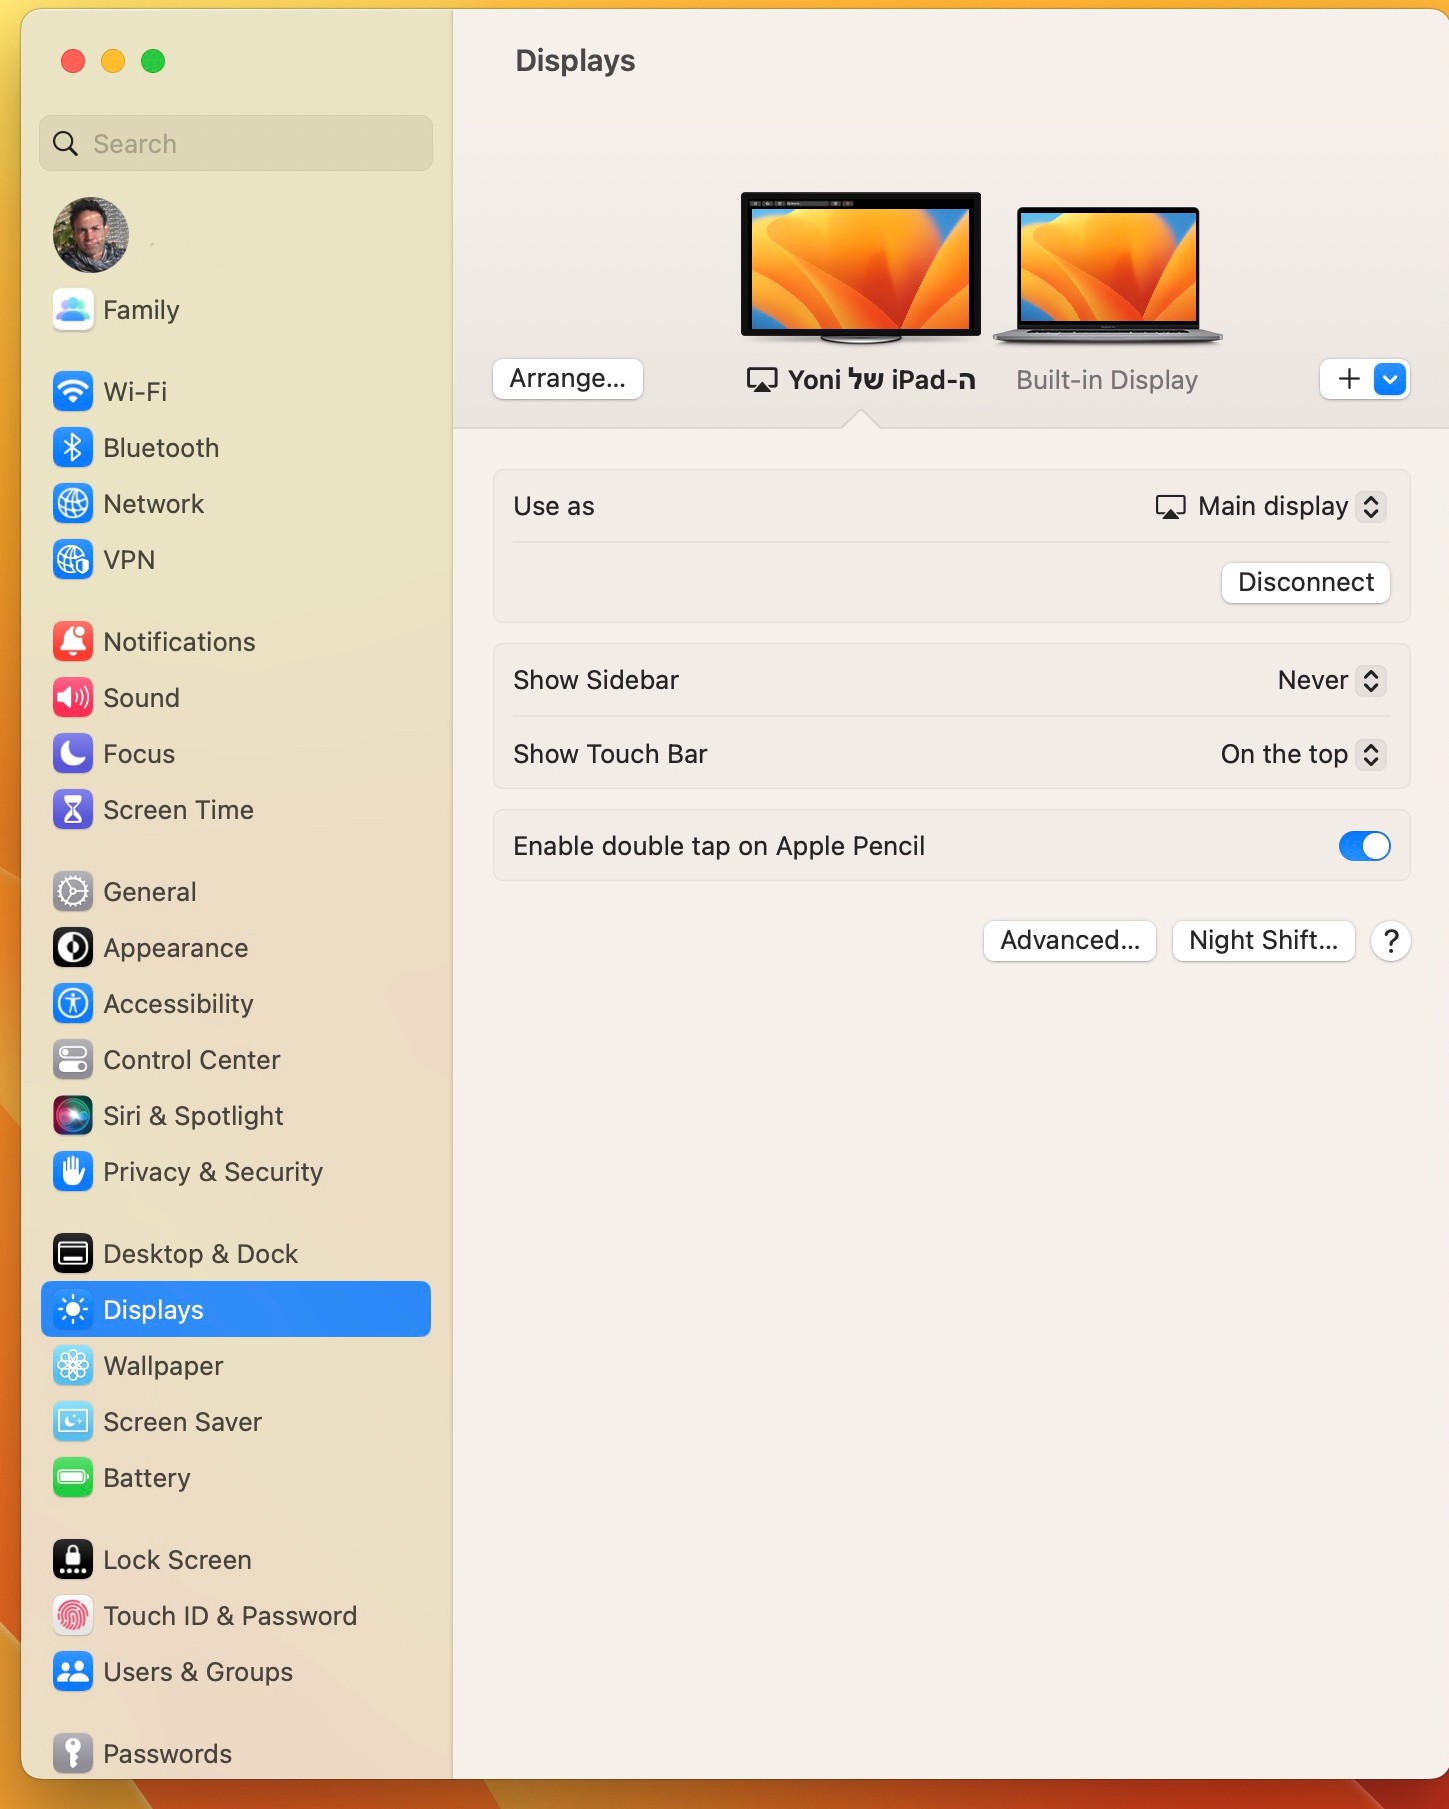Click the Show Sidebar label
Image resolution: width=1449 pixels, height=1809 pixels.
point(596,681)
